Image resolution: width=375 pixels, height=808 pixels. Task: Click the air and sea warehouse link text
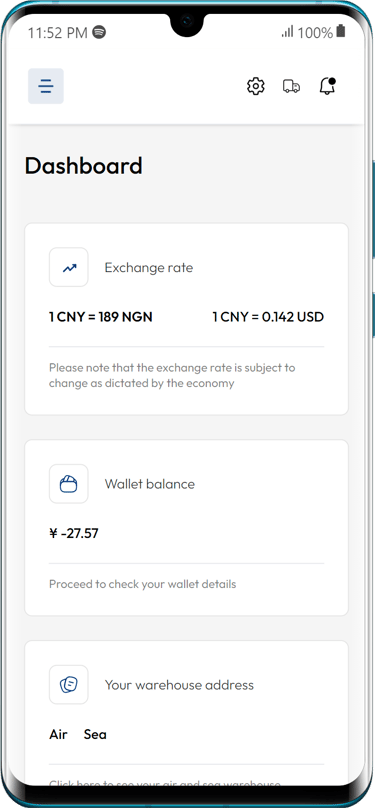pyautogui.click(x=165, y=785)
